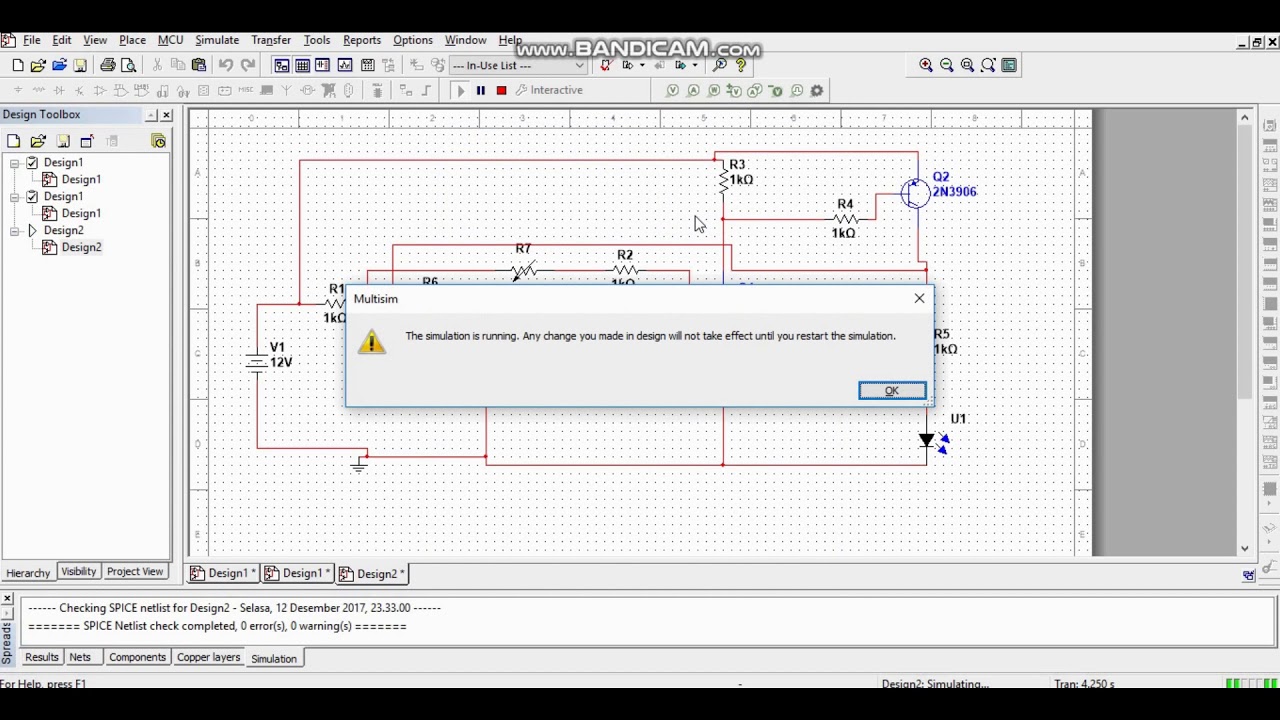Viewport: 1280px width, 720px height.
Task: Collapse the first Design1 tree node
Action: tap(15, 162)
